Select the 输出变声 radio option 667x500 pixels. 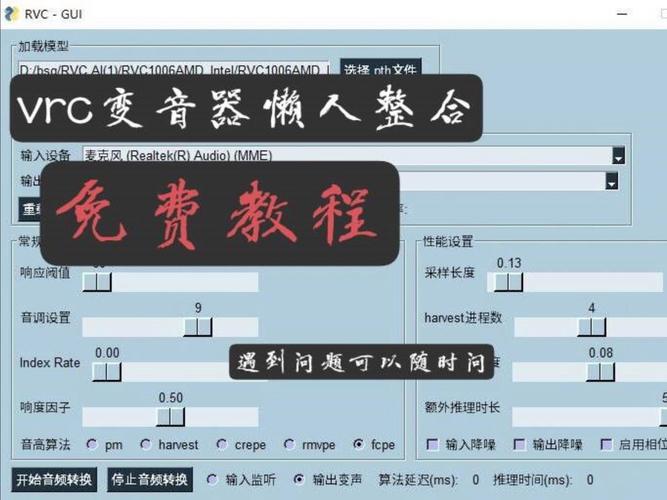tap(299, 480)
